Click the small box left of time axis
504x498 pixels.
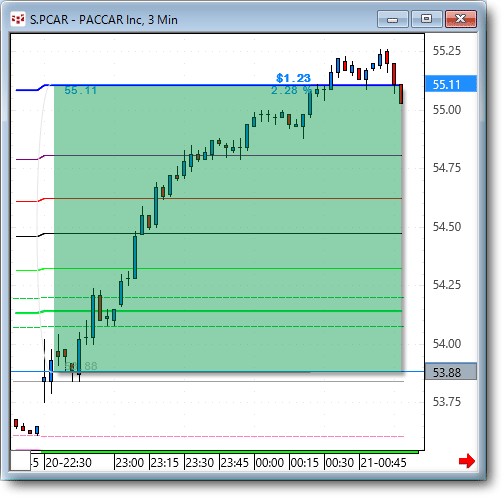click(x=21, y=460)
